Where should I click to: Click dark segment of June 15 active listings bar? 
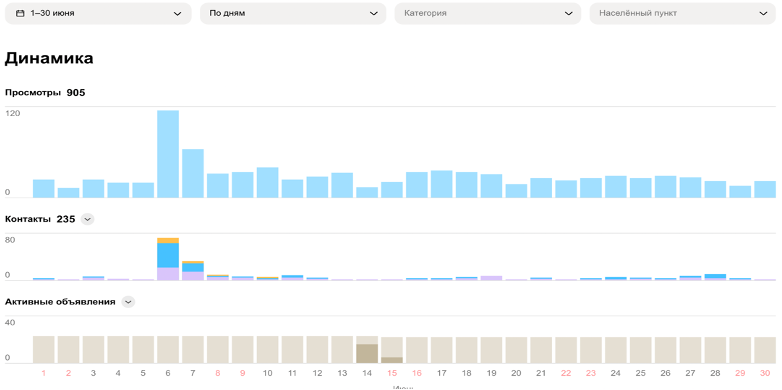[x=392, y=360]
